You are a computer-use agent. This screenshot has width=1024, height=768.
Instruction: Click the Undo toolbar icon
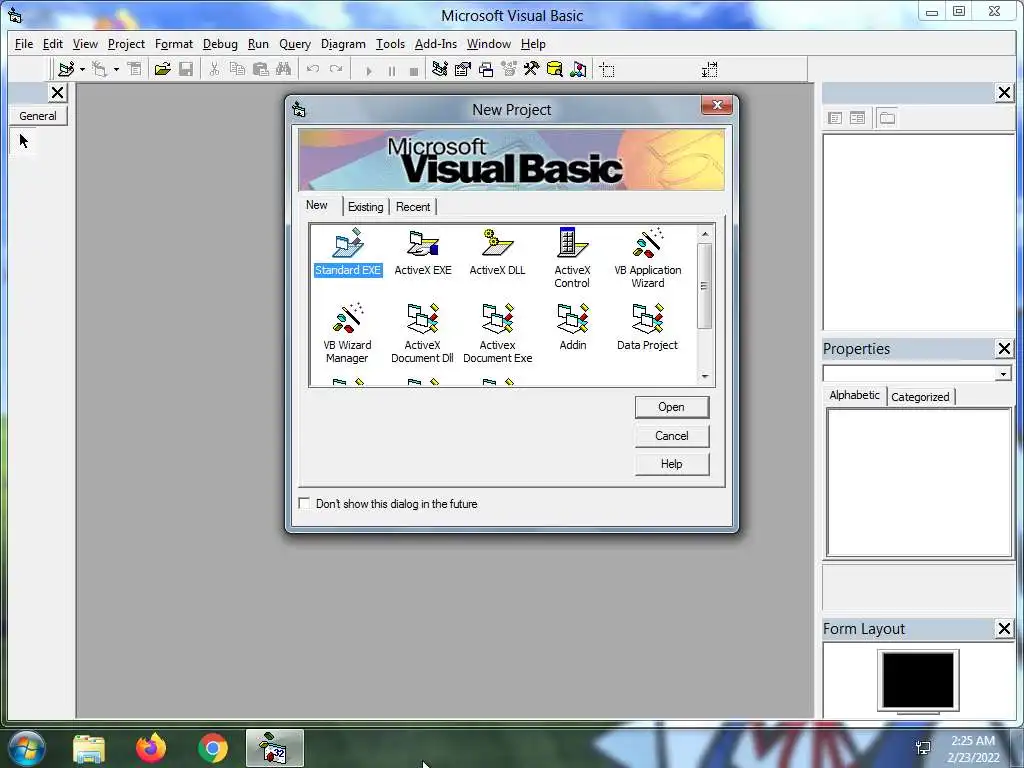[313, 69]
